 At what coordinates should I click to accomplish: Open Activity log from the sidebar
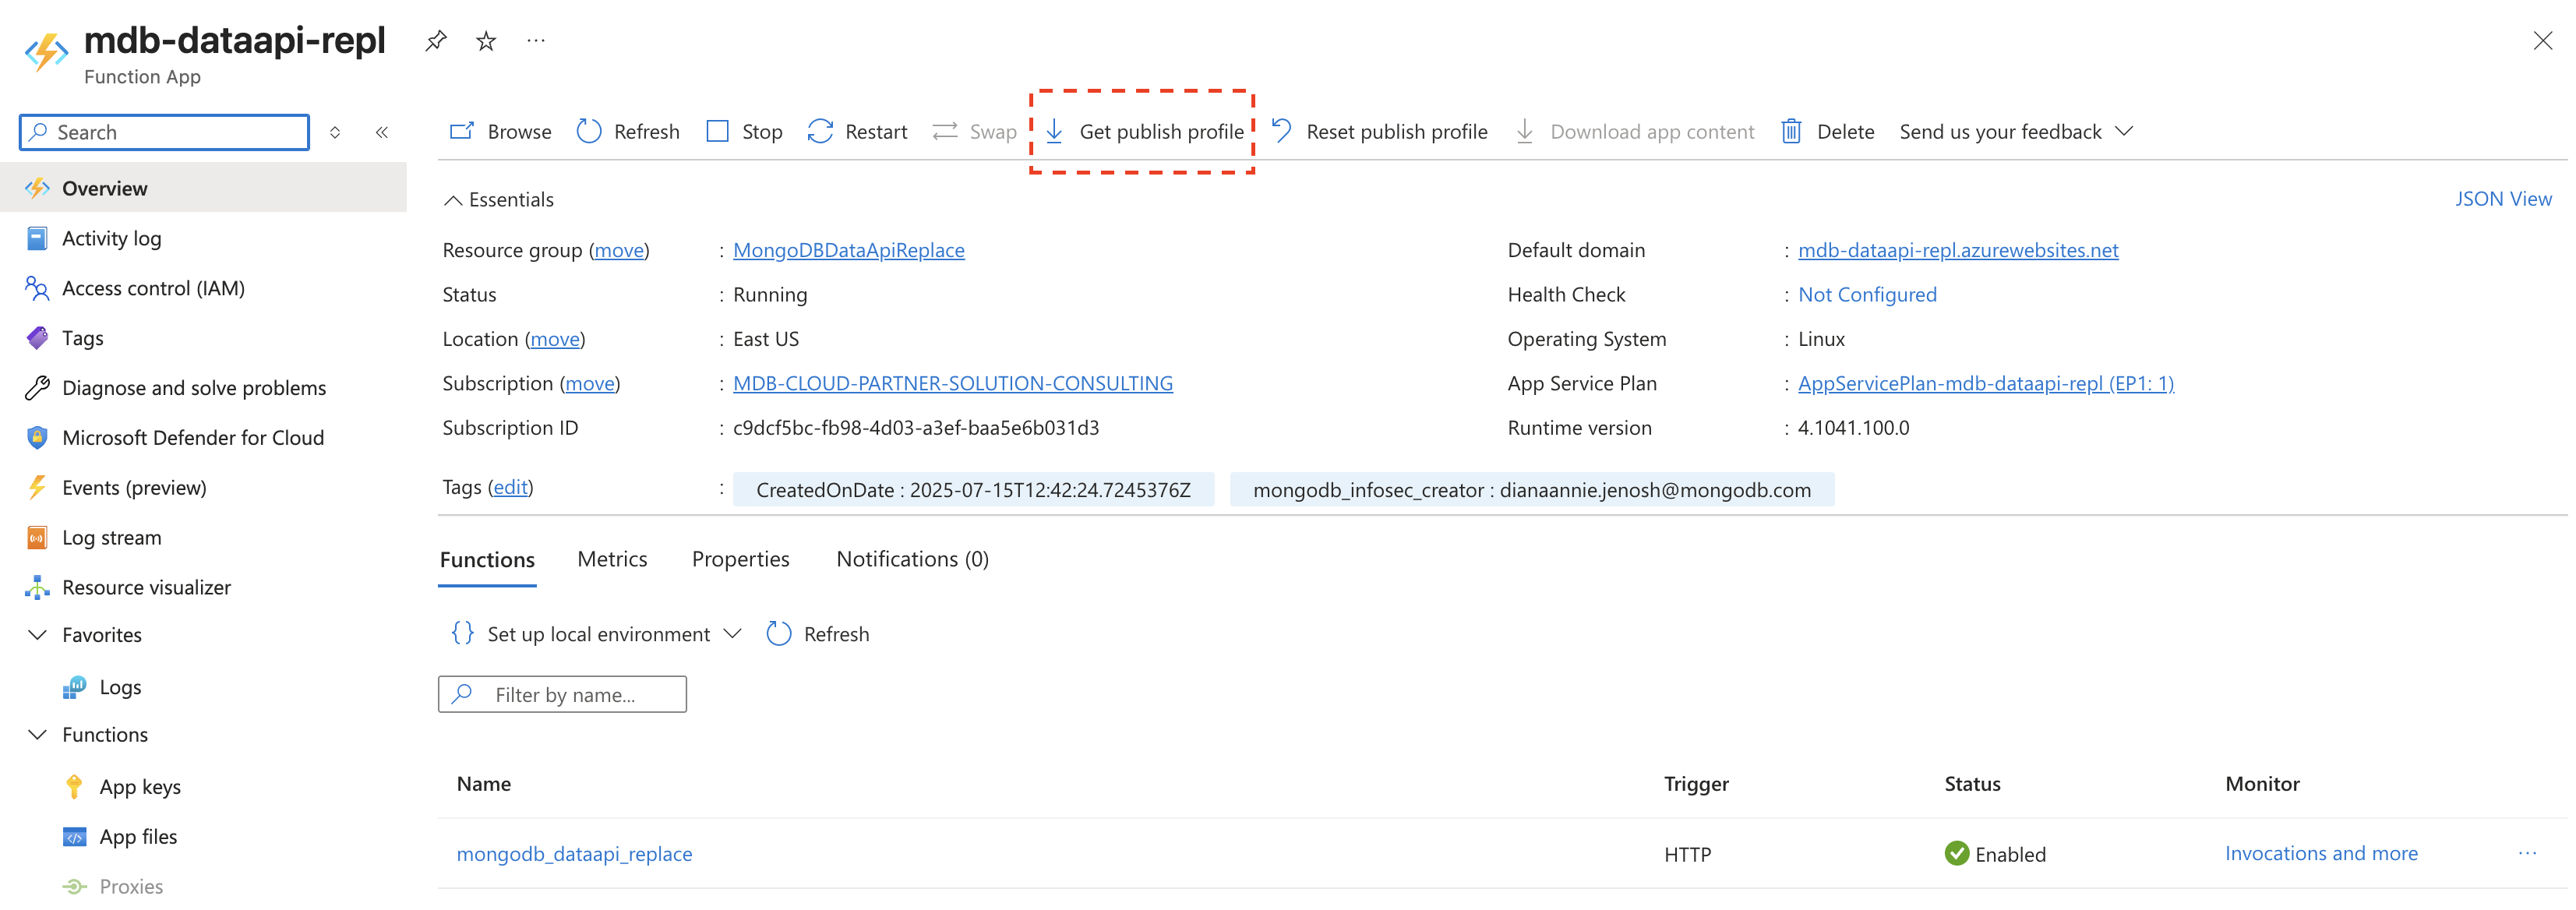coord(112,238)
